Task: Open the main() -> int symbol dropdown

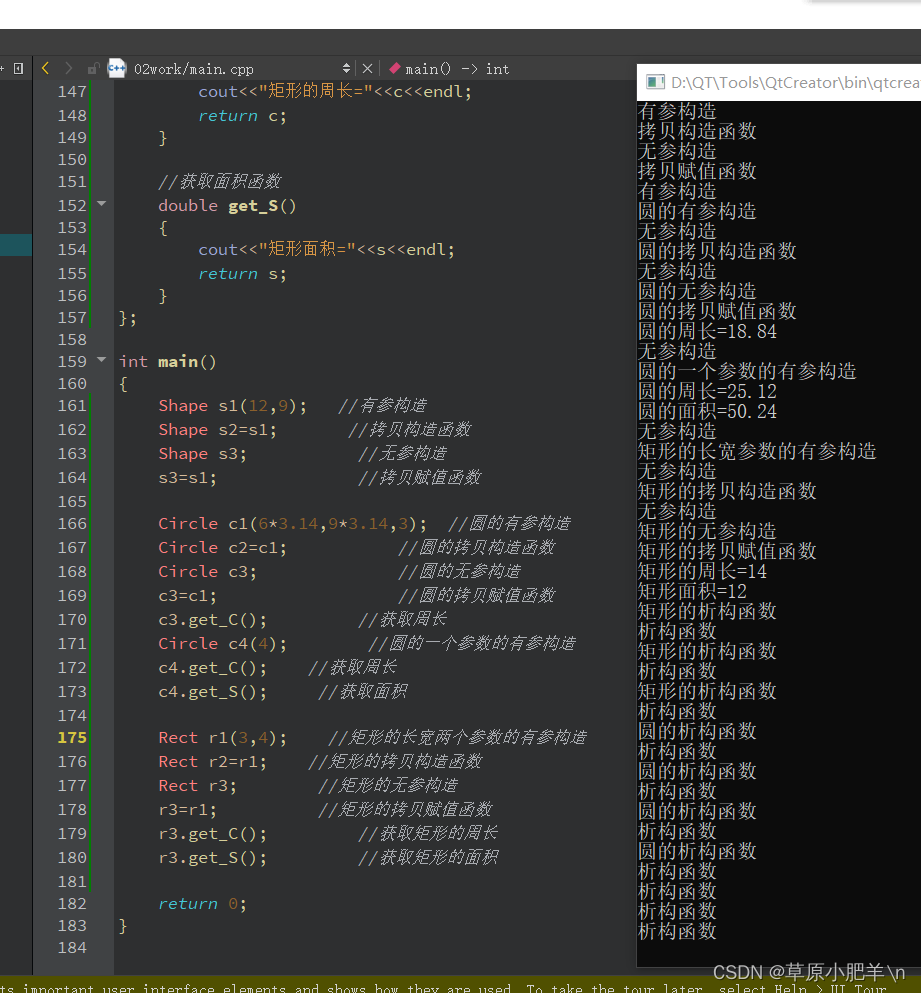Action: 457,68
